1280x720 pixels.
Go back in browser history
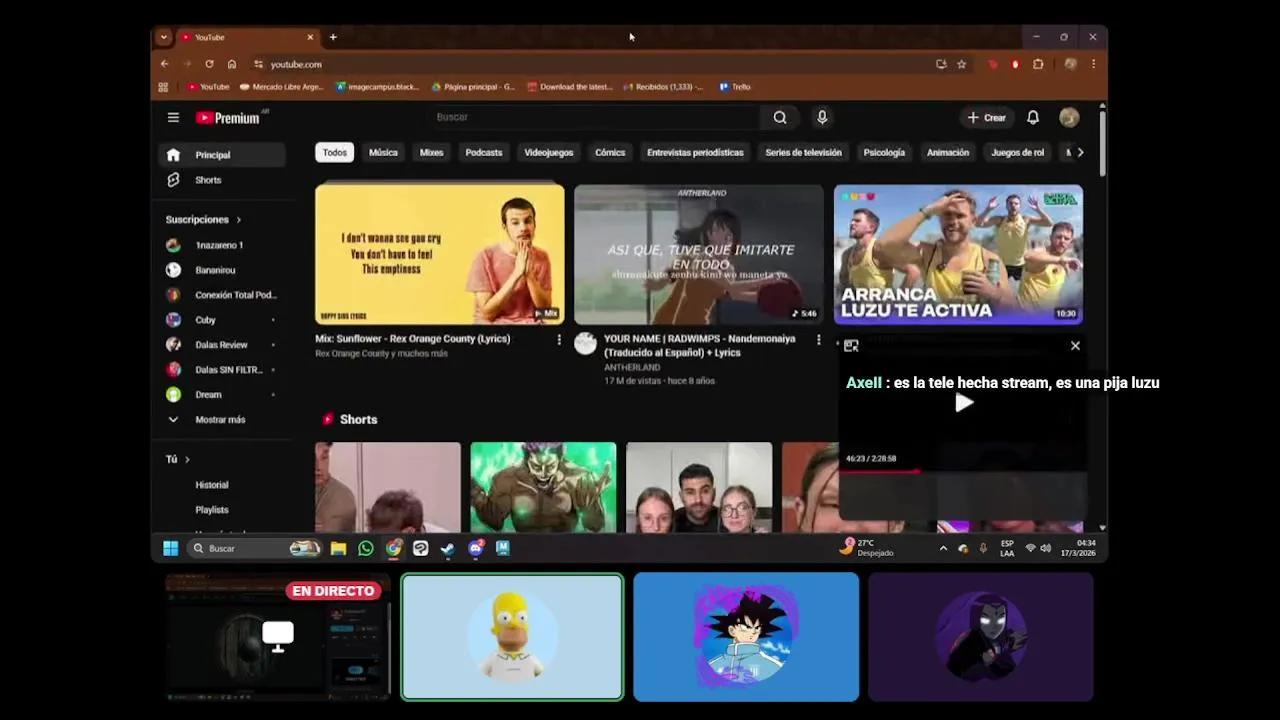[165, 64]
